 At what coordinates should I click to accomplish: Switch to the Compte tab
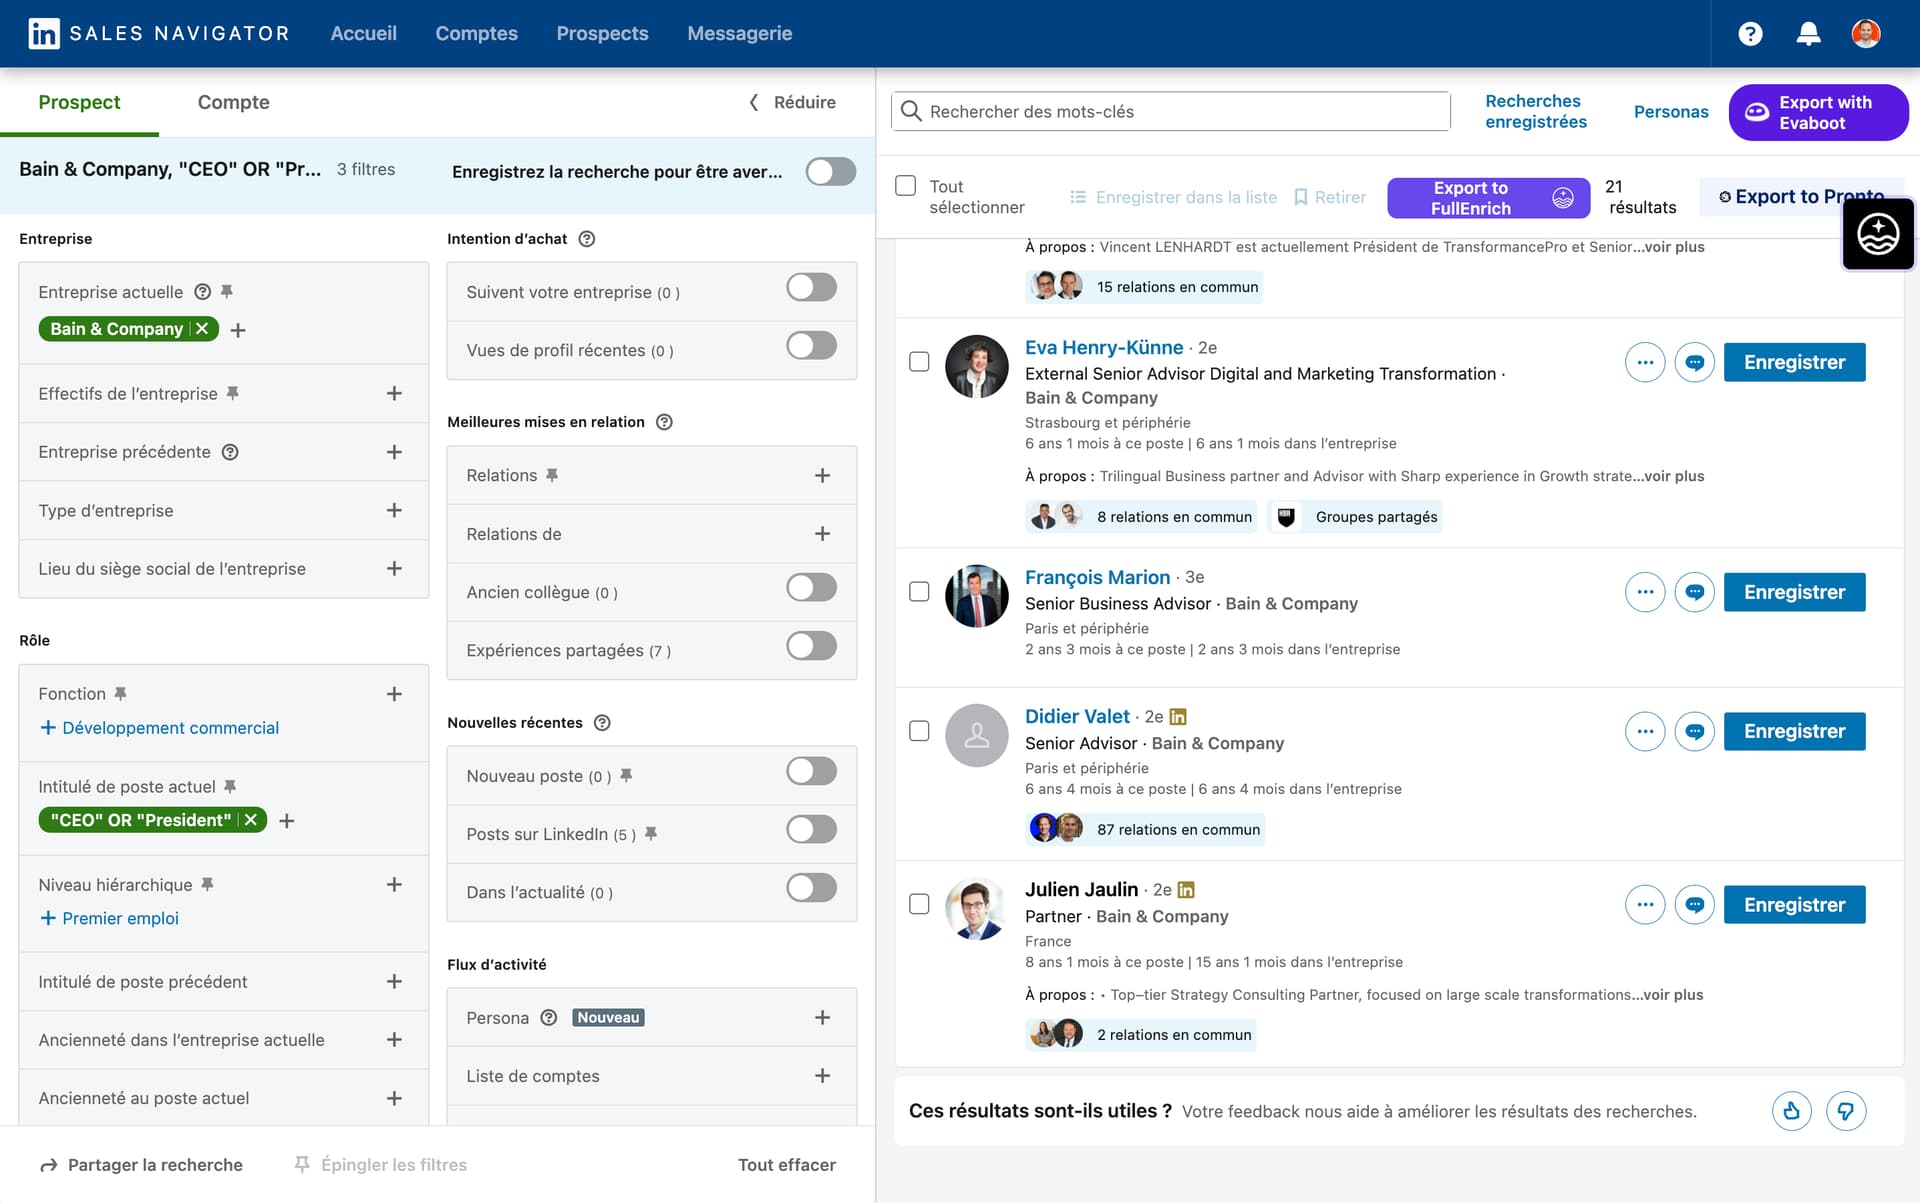(x=233, y=102)
